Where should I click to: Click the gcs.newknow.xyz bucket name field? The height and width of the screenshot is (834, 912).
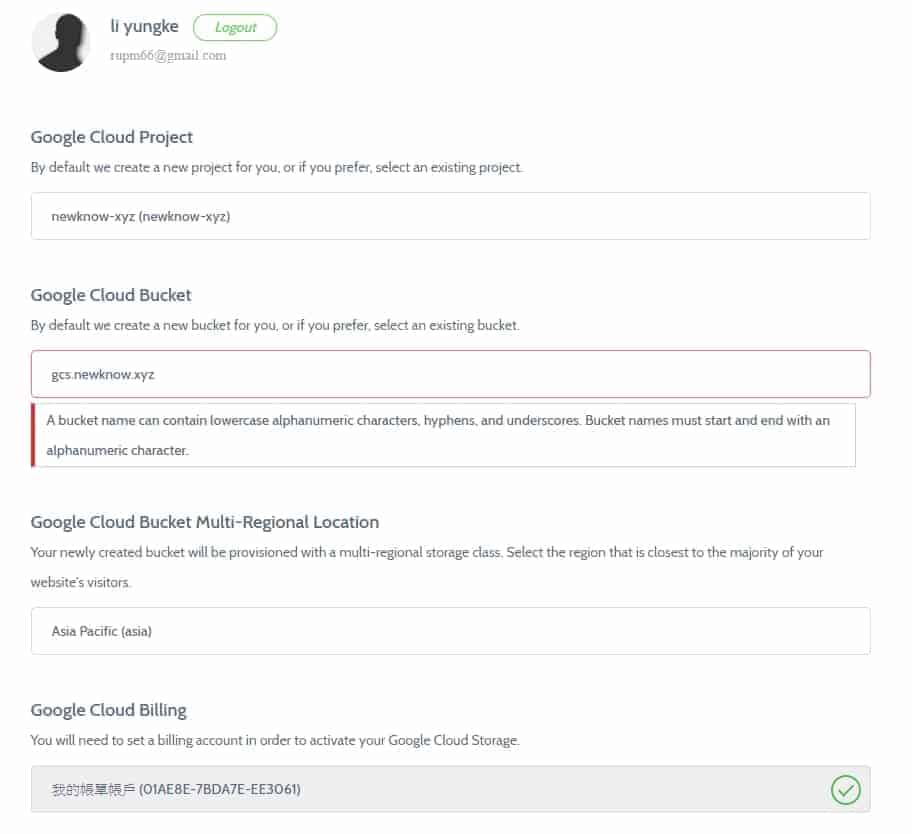451,374
